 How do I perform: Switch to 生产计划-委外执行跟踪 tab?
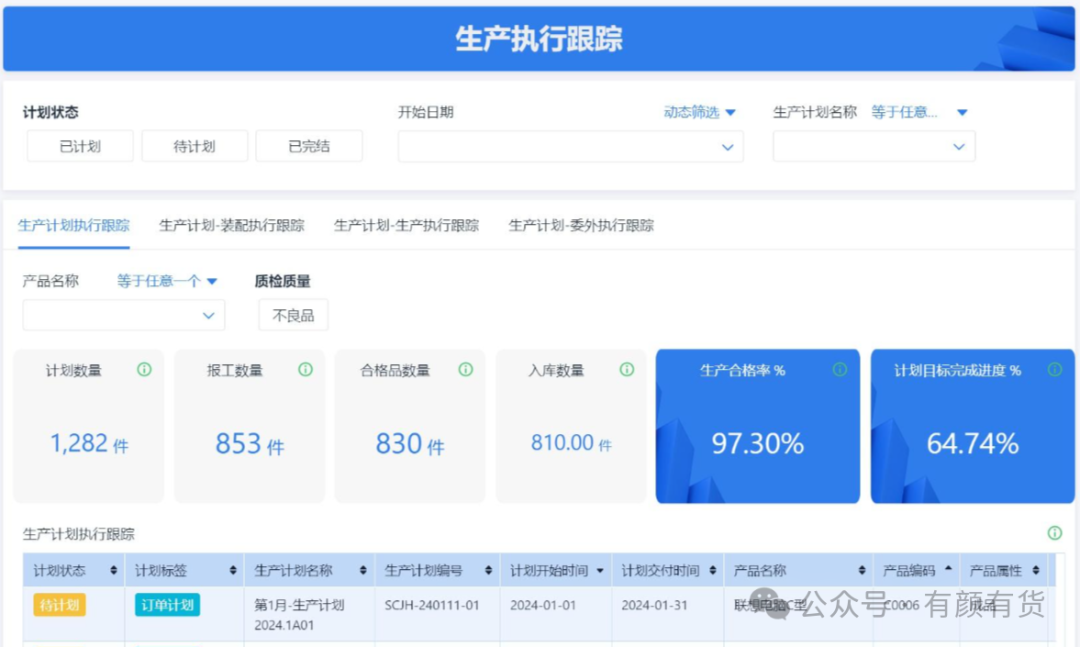pos(581,226)
